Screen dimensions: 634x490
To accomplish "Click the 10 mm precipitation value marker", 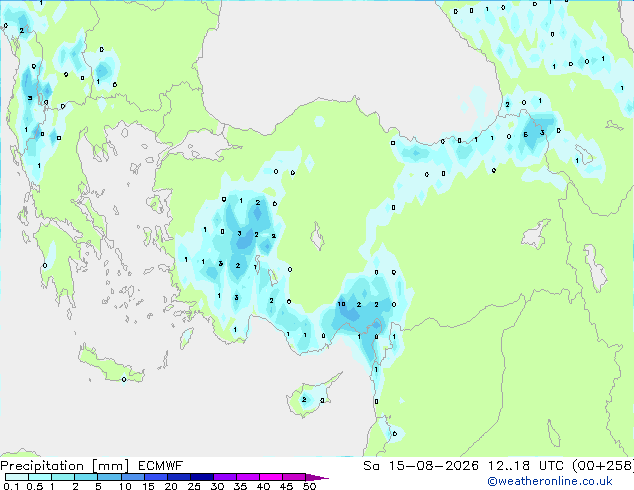I will [341, 304].
